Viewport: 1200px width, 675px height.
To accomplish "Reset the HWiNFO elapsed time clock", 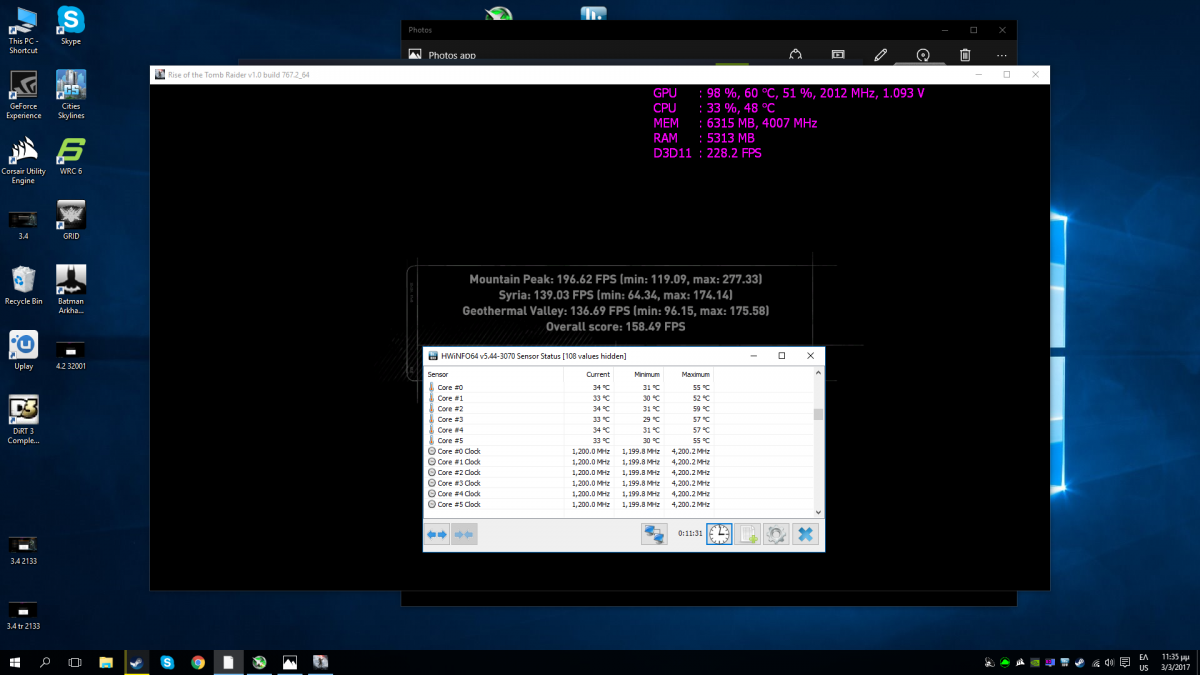I will click(x=719, y=534).
